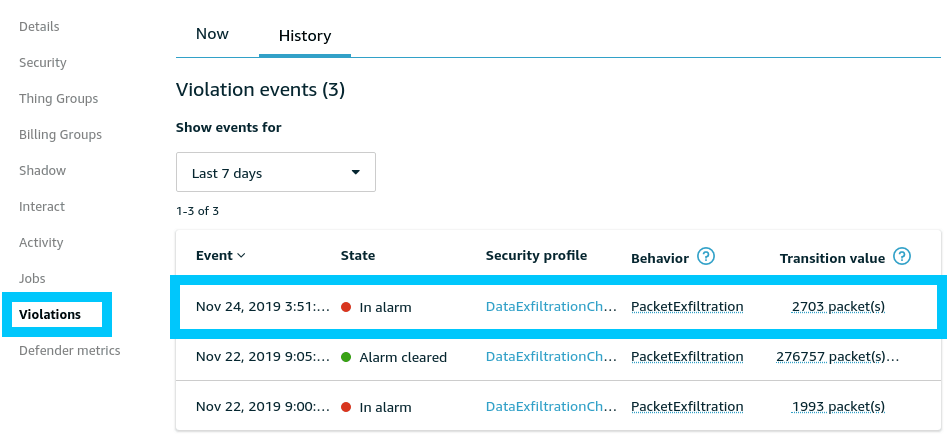
Task: Select the History tab
Action: click(x=304, y=36)
